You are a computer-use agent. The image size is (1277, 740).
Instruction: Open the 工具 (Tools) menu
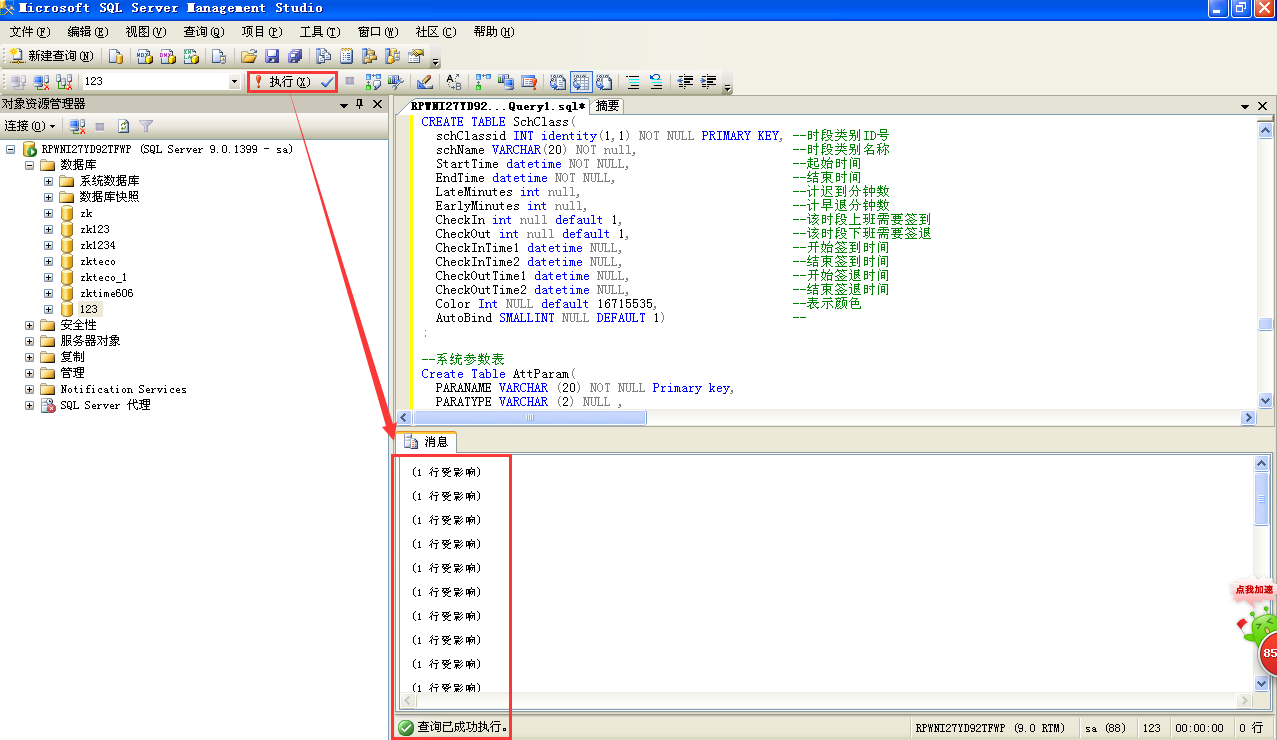tap(319, 32)
